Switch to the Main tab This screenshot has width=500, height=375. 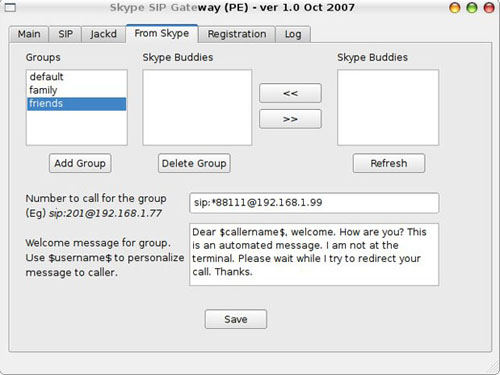[x=29, y=34]
